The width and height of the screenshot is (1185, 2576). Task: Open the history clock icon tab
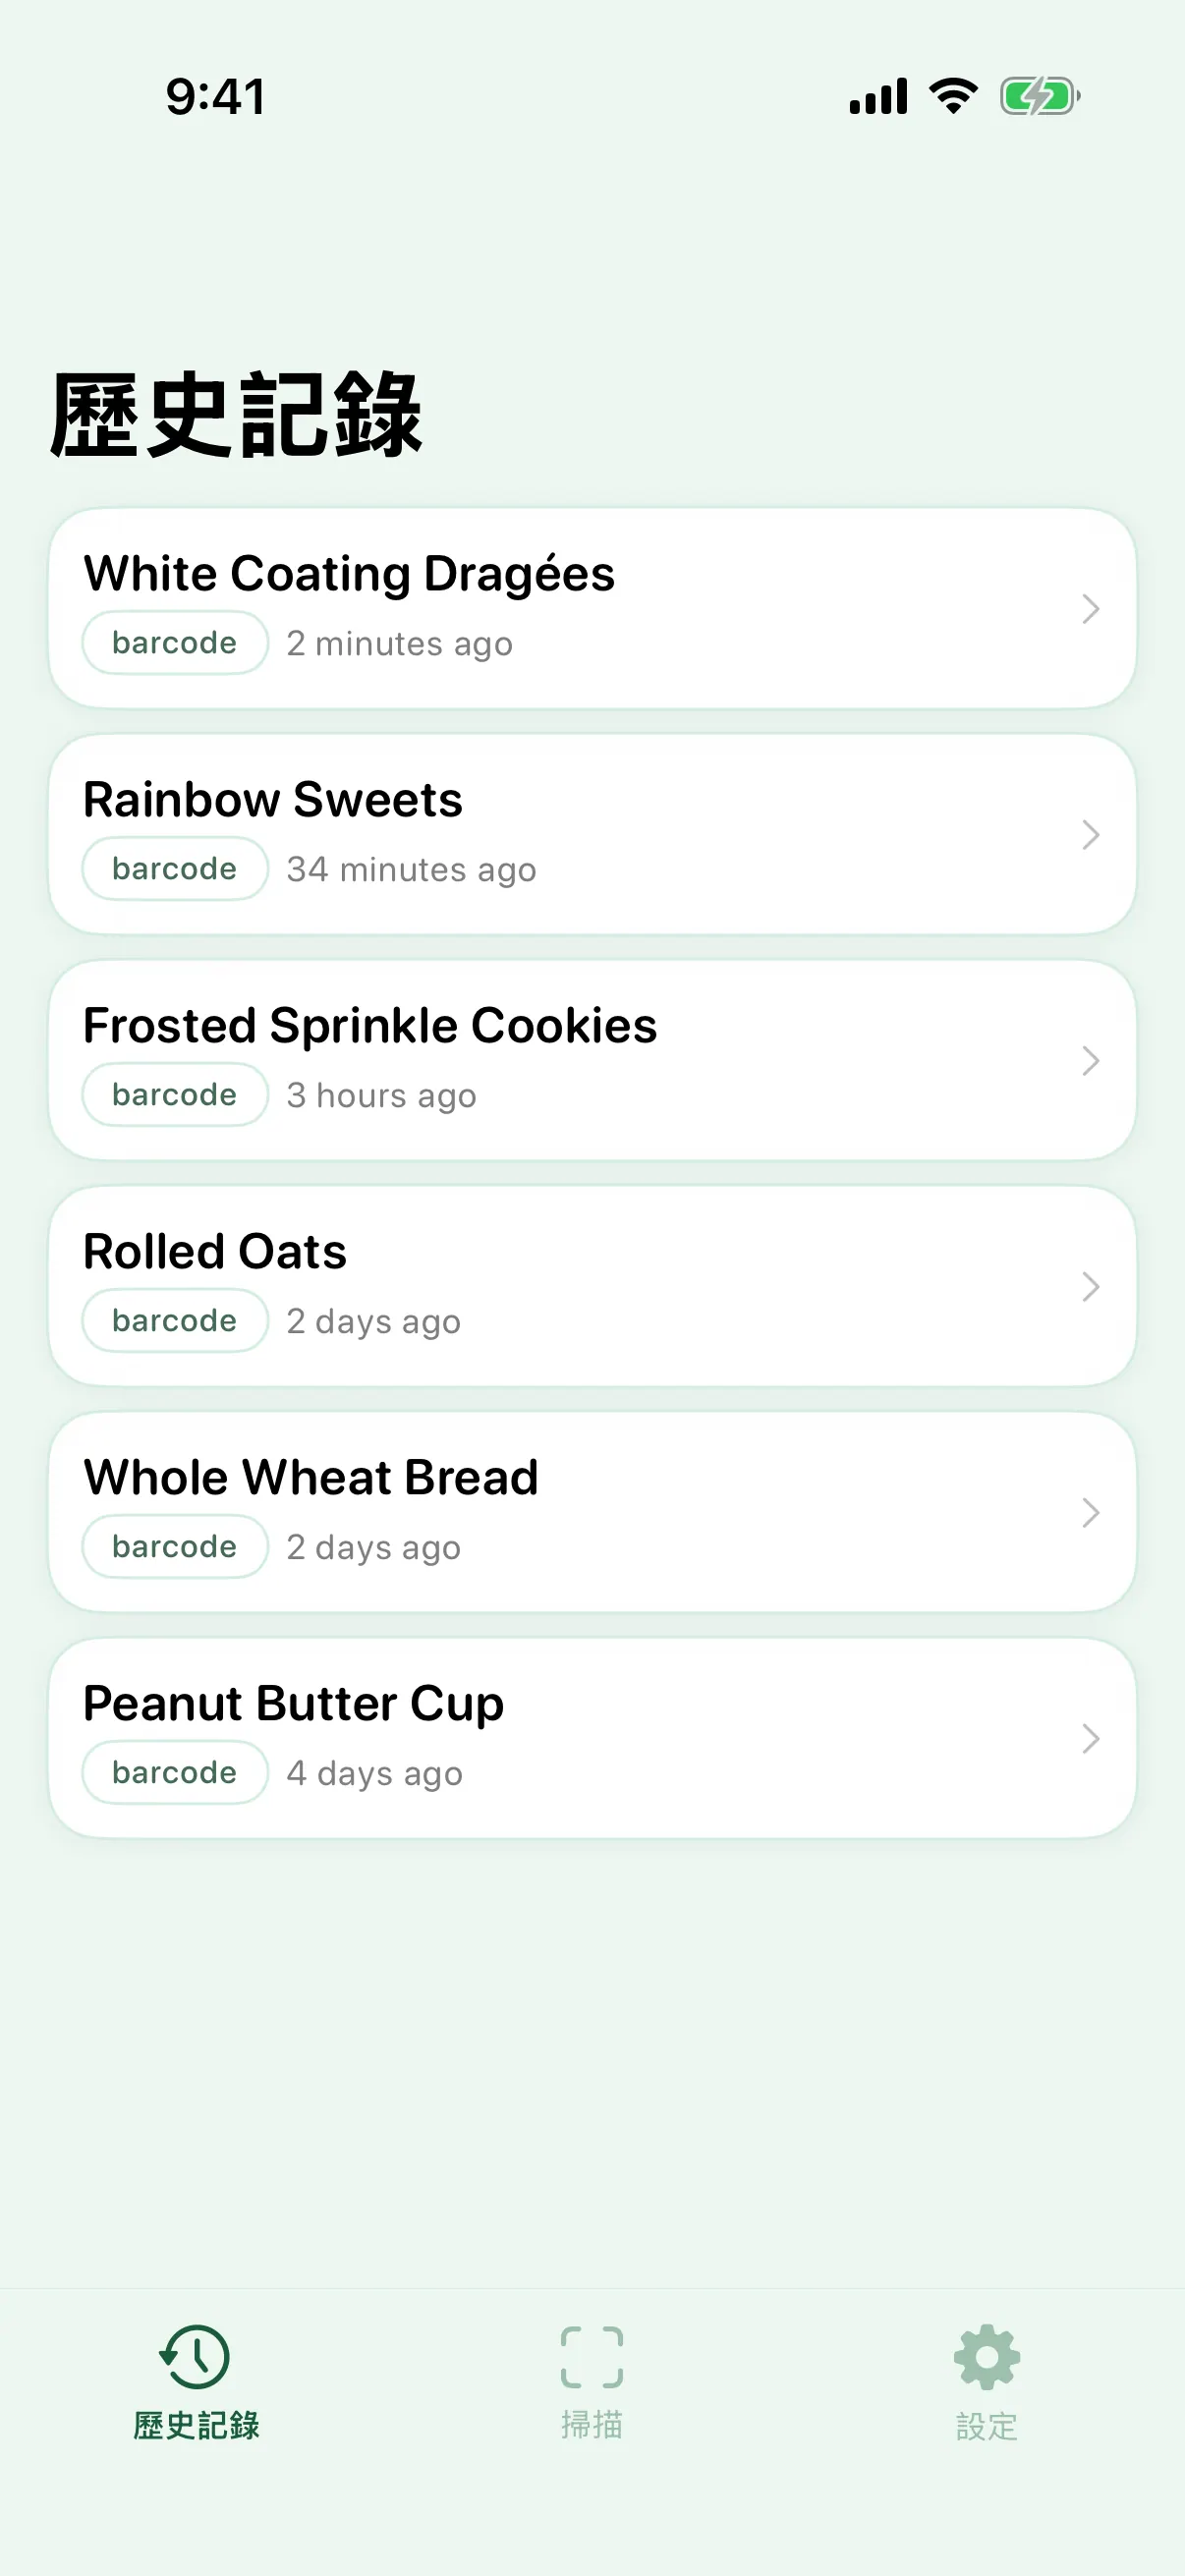click(x=195, y=2357)
